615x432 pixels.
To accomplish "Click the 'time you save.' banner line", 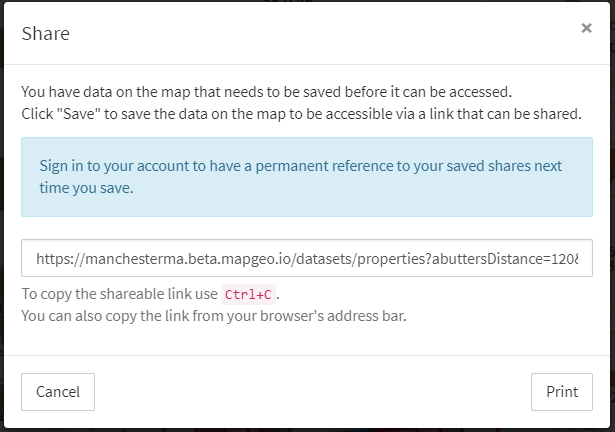I will coord(86,188).
